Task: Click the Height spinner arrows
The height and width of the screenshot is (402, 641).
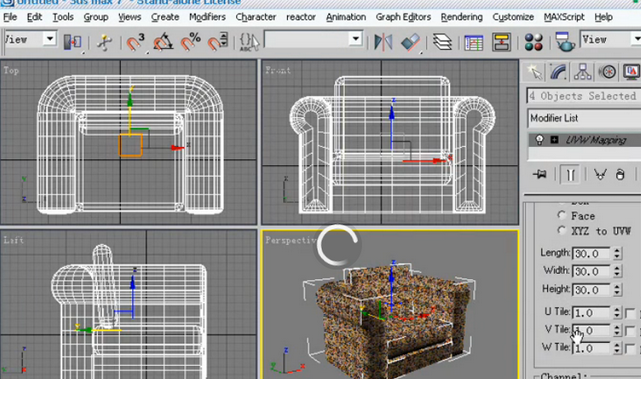Action: pos(617,290)
